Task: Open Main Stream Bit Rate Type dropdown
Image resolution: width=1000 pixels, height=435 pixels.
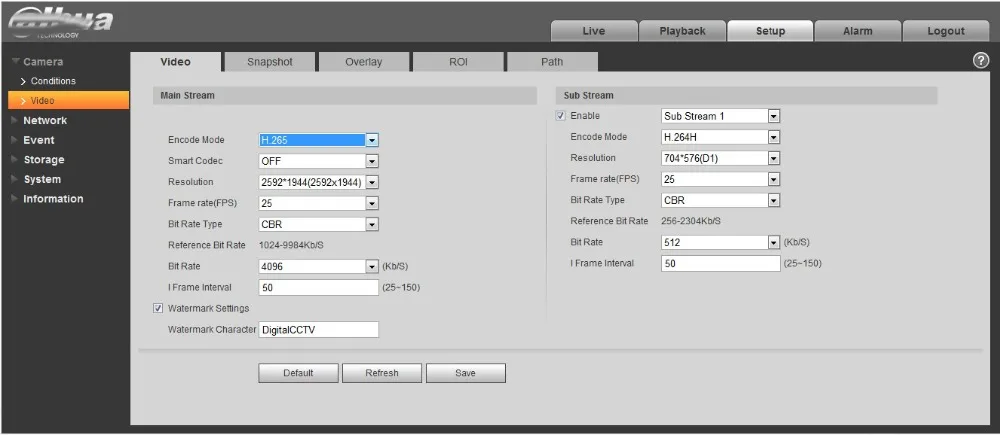Action: [318, 225]
